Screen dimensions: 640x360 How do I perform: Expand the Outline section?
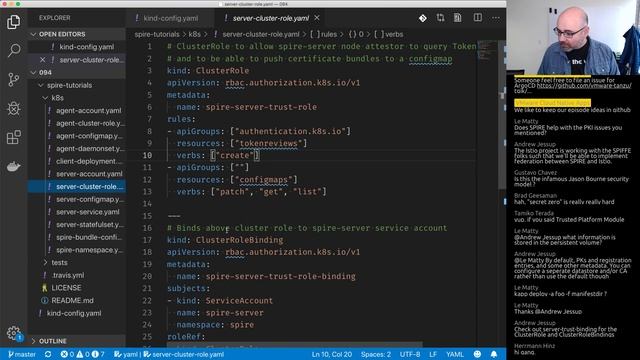[77, 341]
